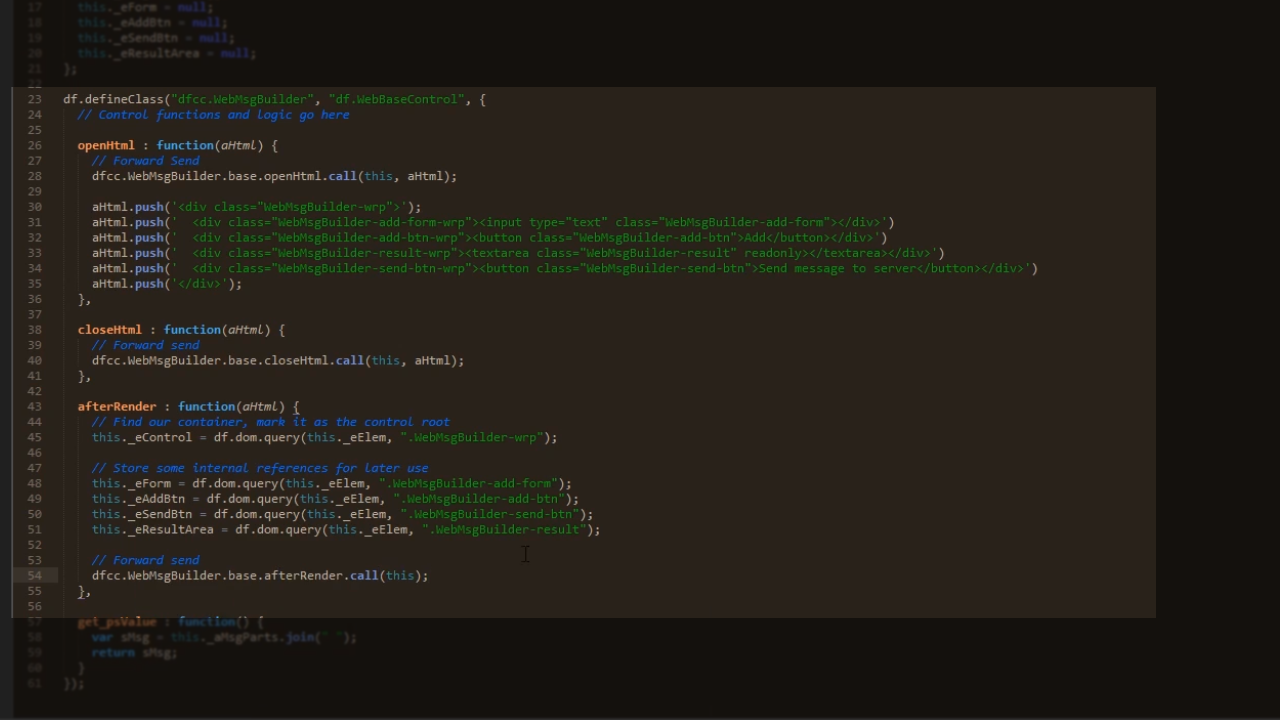Image resolution: width=1280 pixels, height=720 pixels.
Task: Click comment "Control functions and logic go here"
Action: click(223, 115)
